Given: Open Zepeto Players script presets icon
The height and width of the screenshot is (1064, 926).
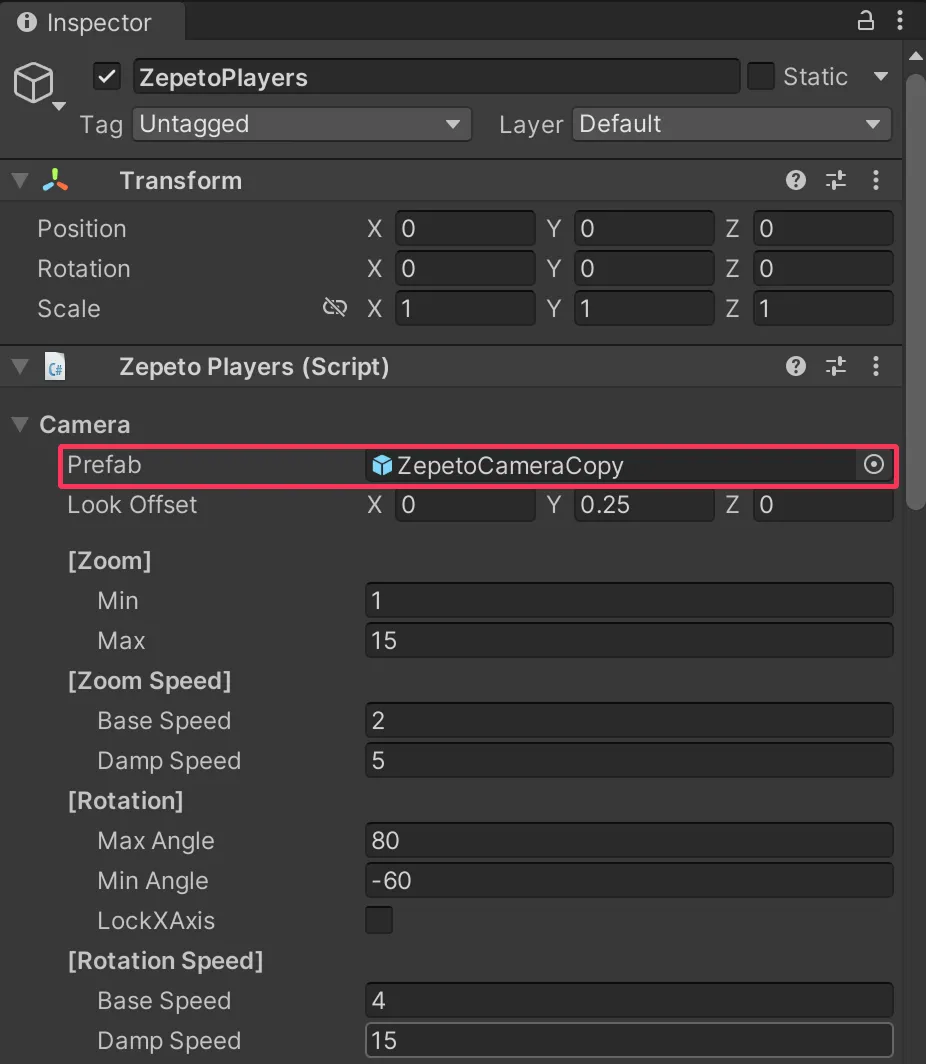Looking at the screenshot, I should point(836,366).
